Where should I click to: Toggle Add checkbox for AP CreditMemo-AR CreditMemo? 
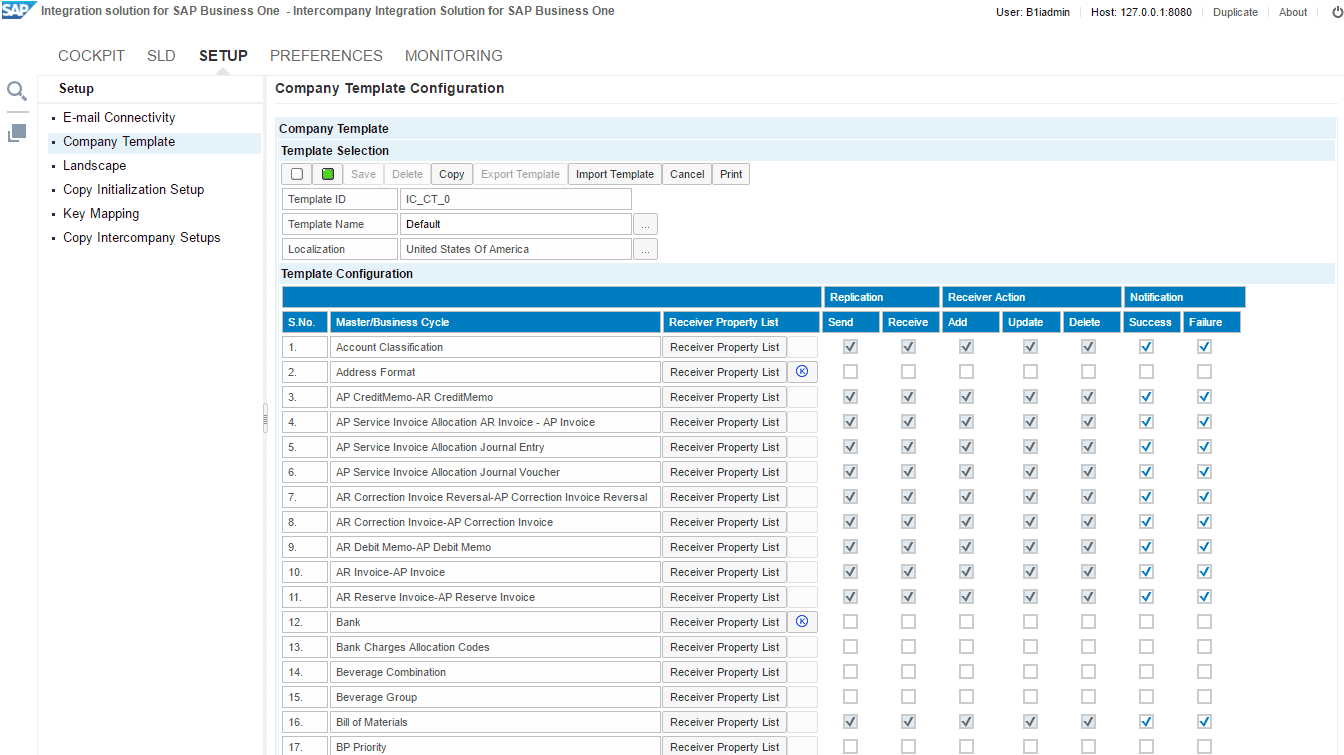tap(967, 397)
